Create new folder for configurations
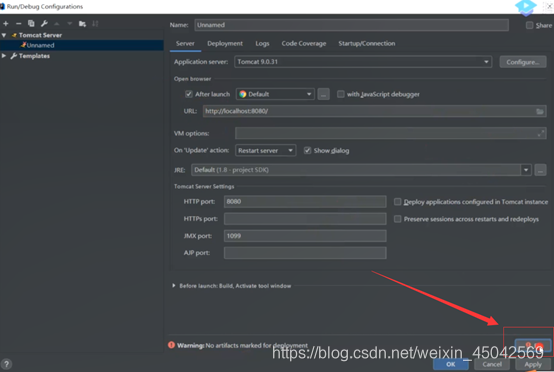 82,24
